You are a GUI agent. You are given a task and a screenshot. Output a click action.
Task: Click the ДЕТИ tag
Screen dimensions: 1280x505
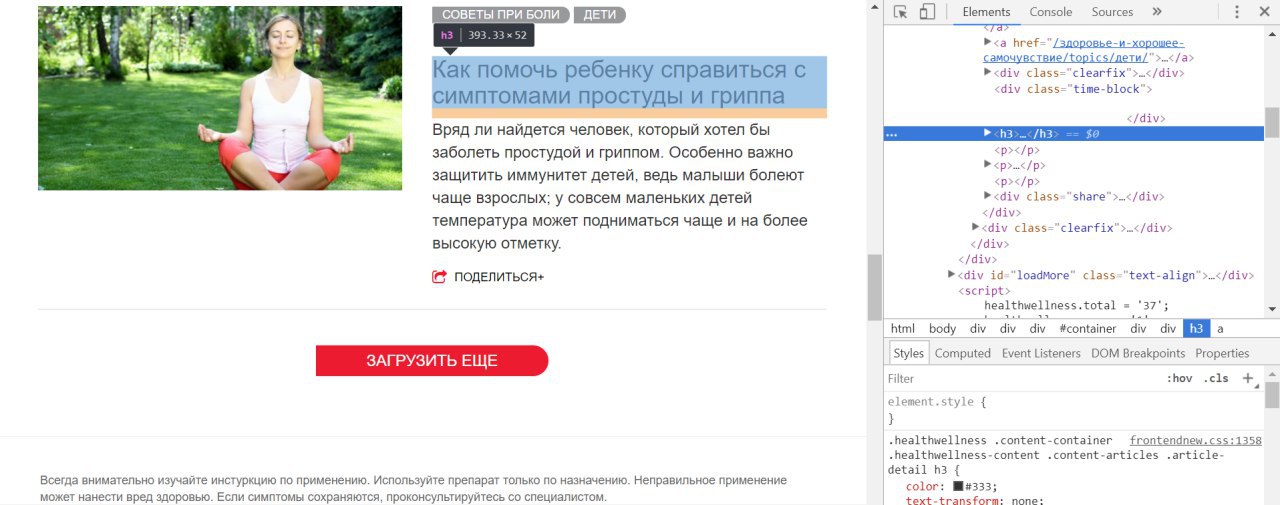[x=600, y=15]
